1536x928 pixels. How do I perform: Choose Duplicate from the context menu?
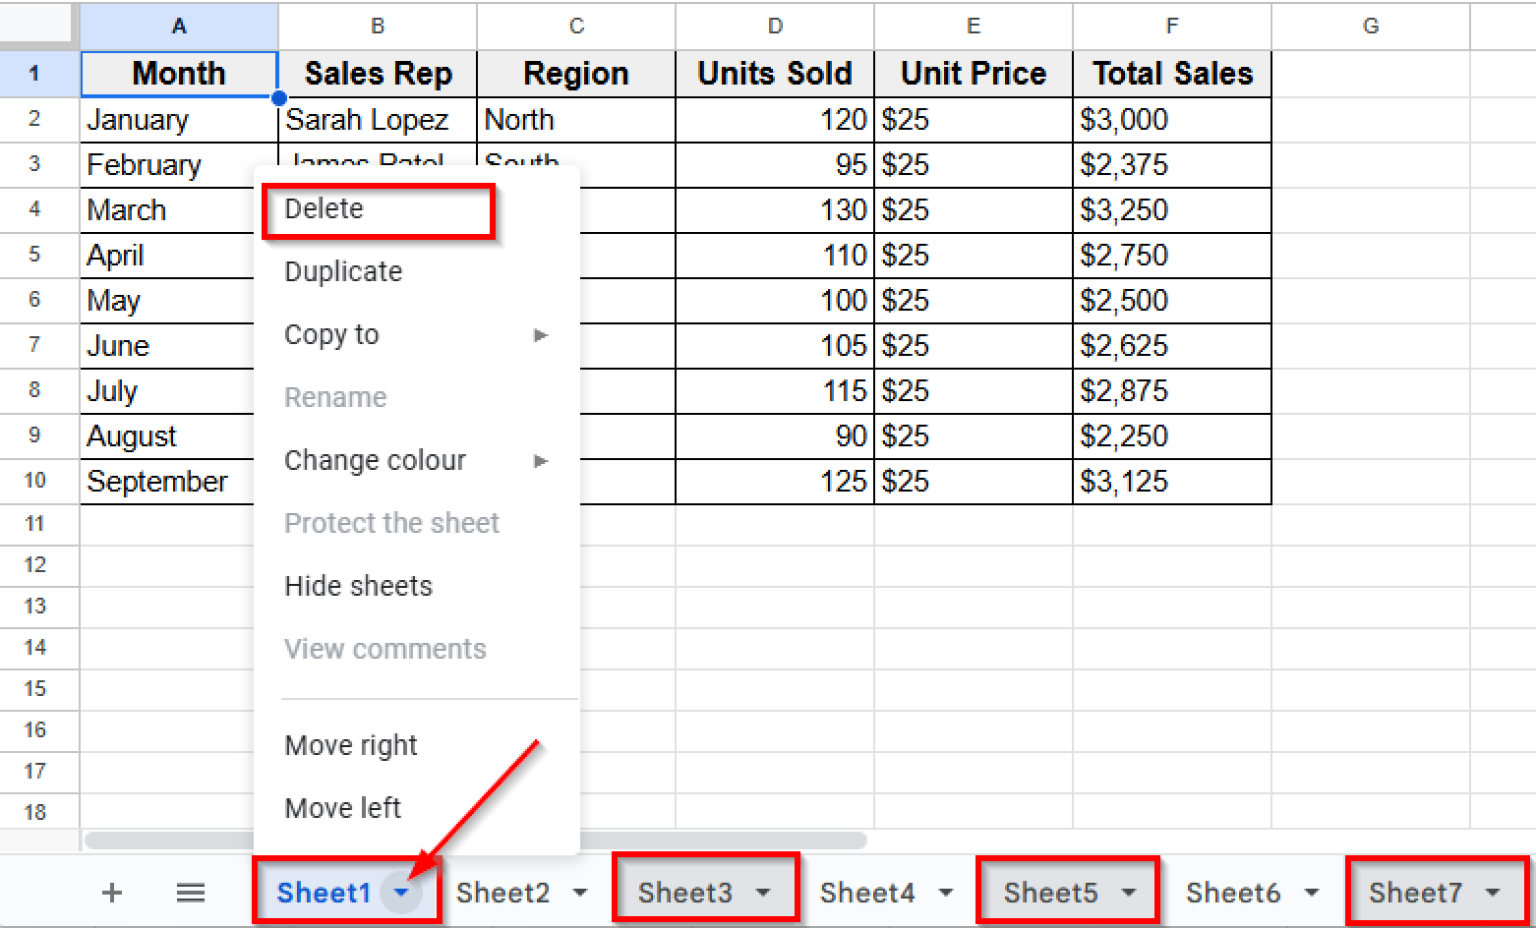(343, 271)
